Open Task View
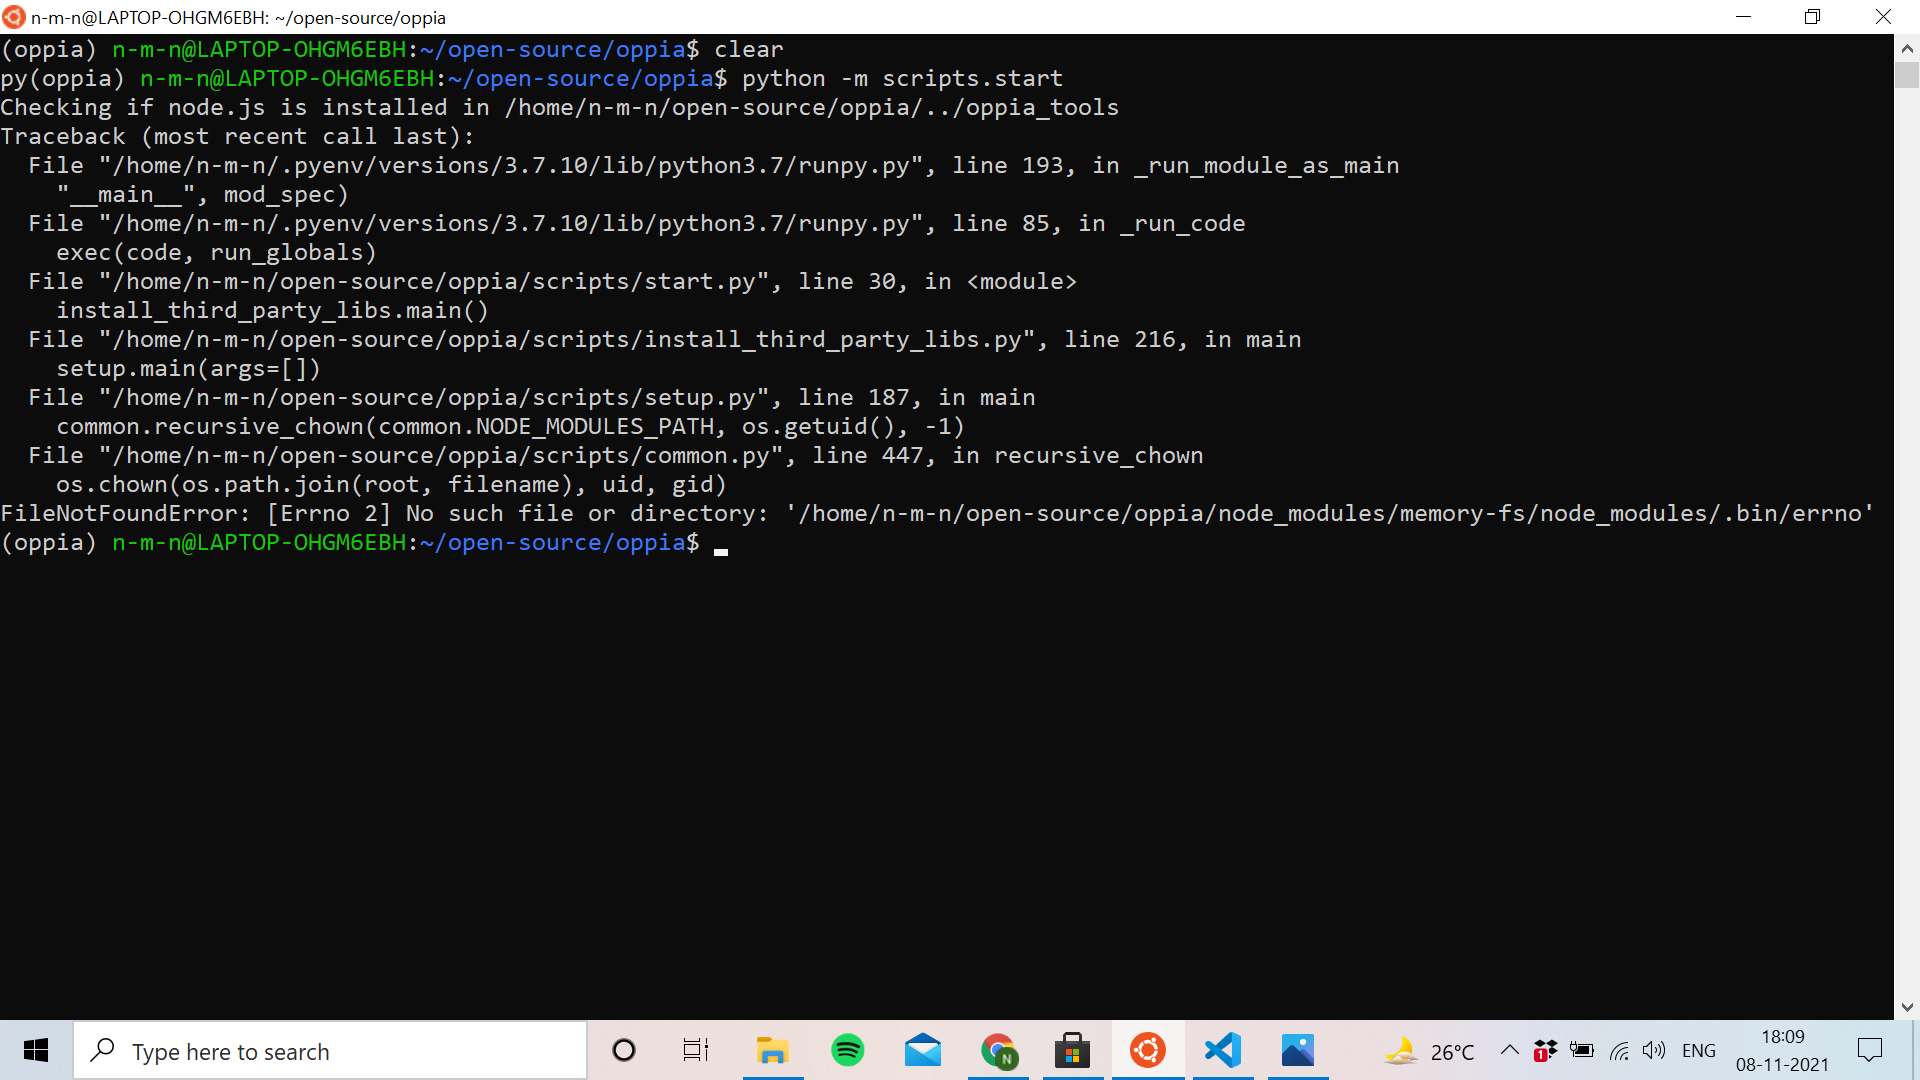This screenshot has height=1080, width=1920. [696, 1050]
